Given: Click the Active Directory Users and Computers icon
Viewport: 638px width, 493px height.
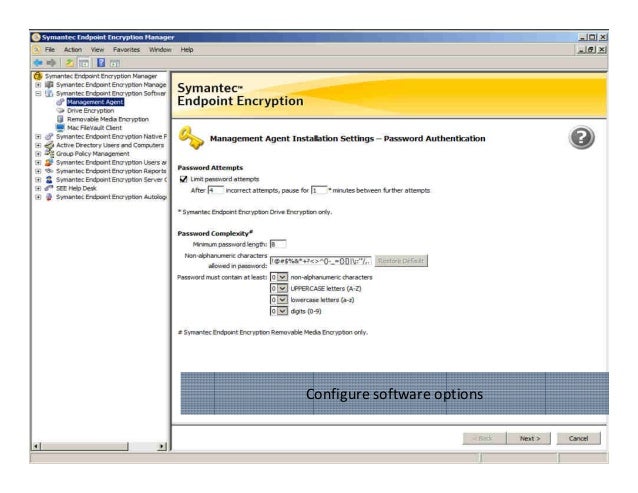Looking at the screenshot, I should coord(49,145).
